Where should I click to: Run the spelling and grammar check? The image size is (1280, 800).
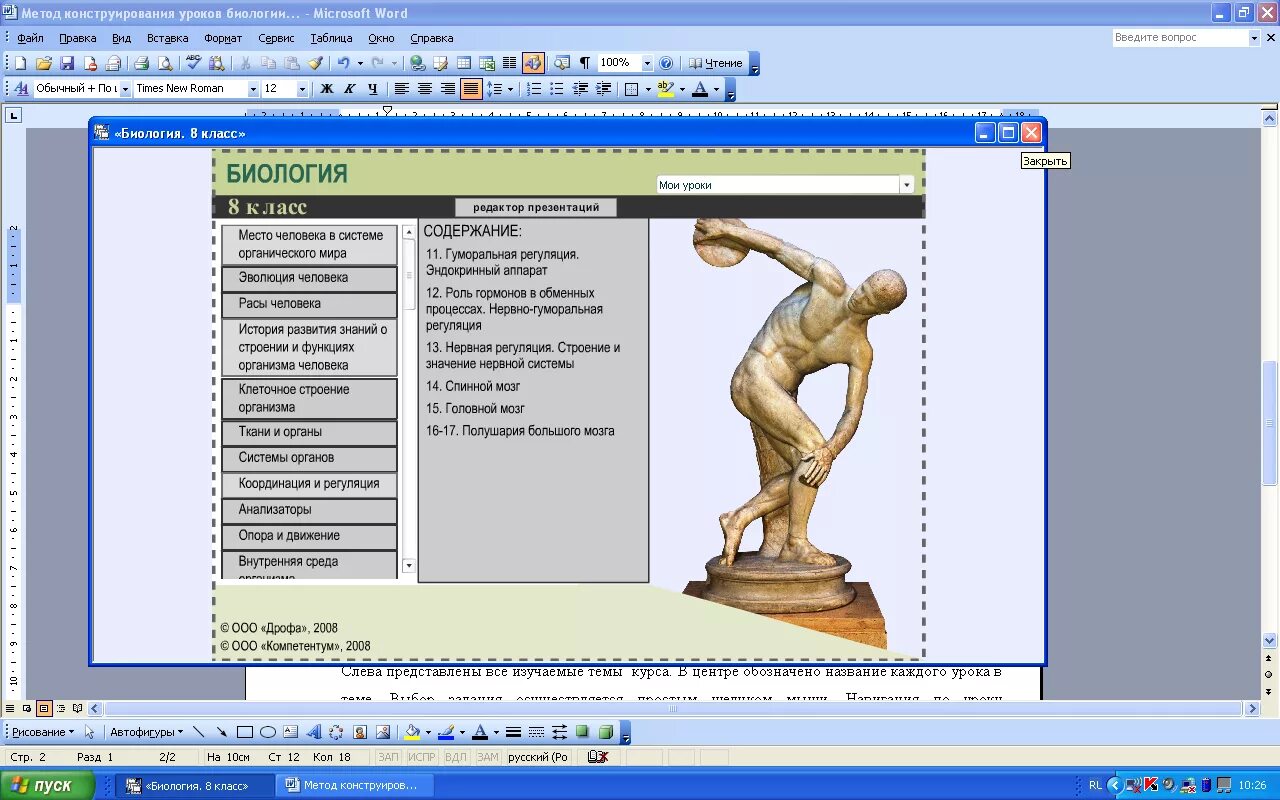pos(194,63)
